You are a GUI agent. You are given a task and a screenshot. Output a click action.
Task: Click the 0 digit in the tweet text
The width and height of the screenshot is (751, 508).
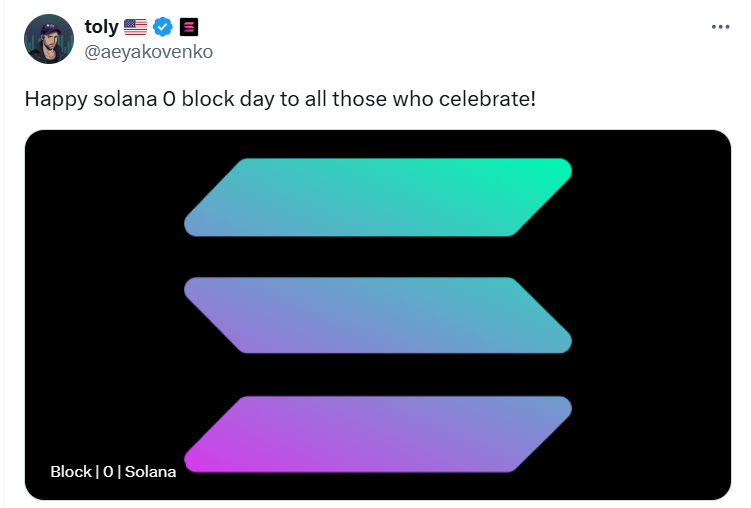(169, 100)
